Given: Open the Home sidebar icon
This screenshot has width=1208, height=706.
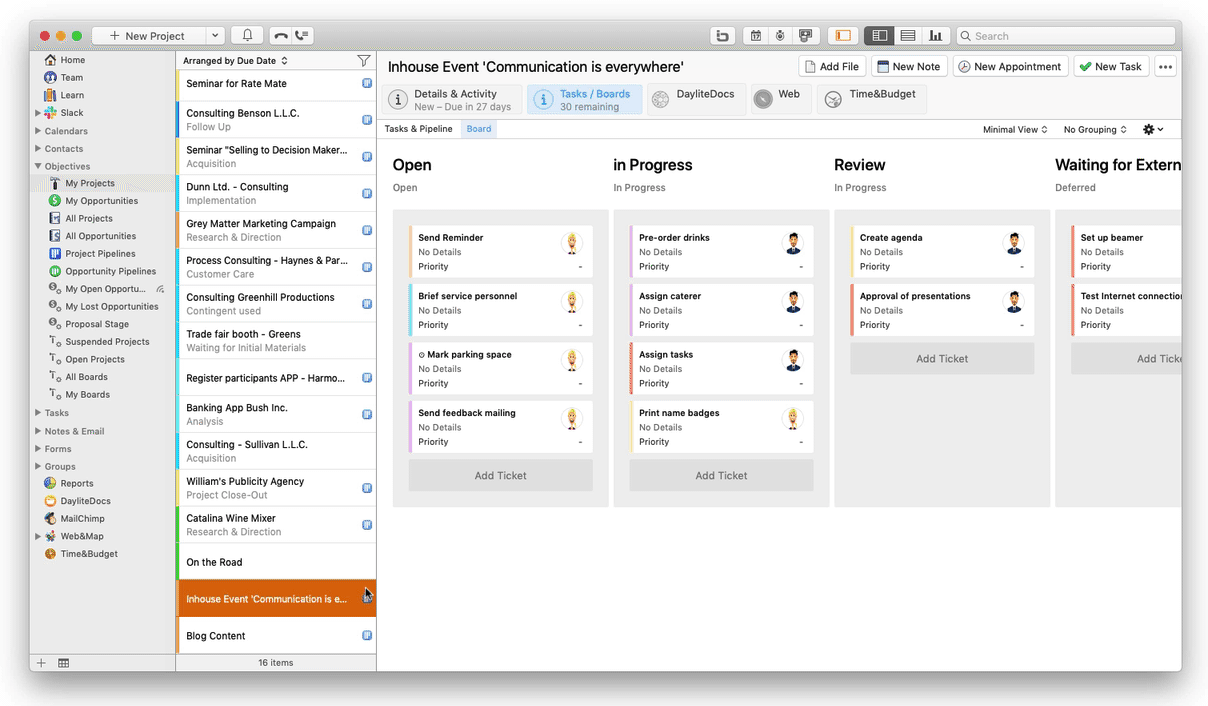Looking at the screenshot, I should [x=50, y=60].
